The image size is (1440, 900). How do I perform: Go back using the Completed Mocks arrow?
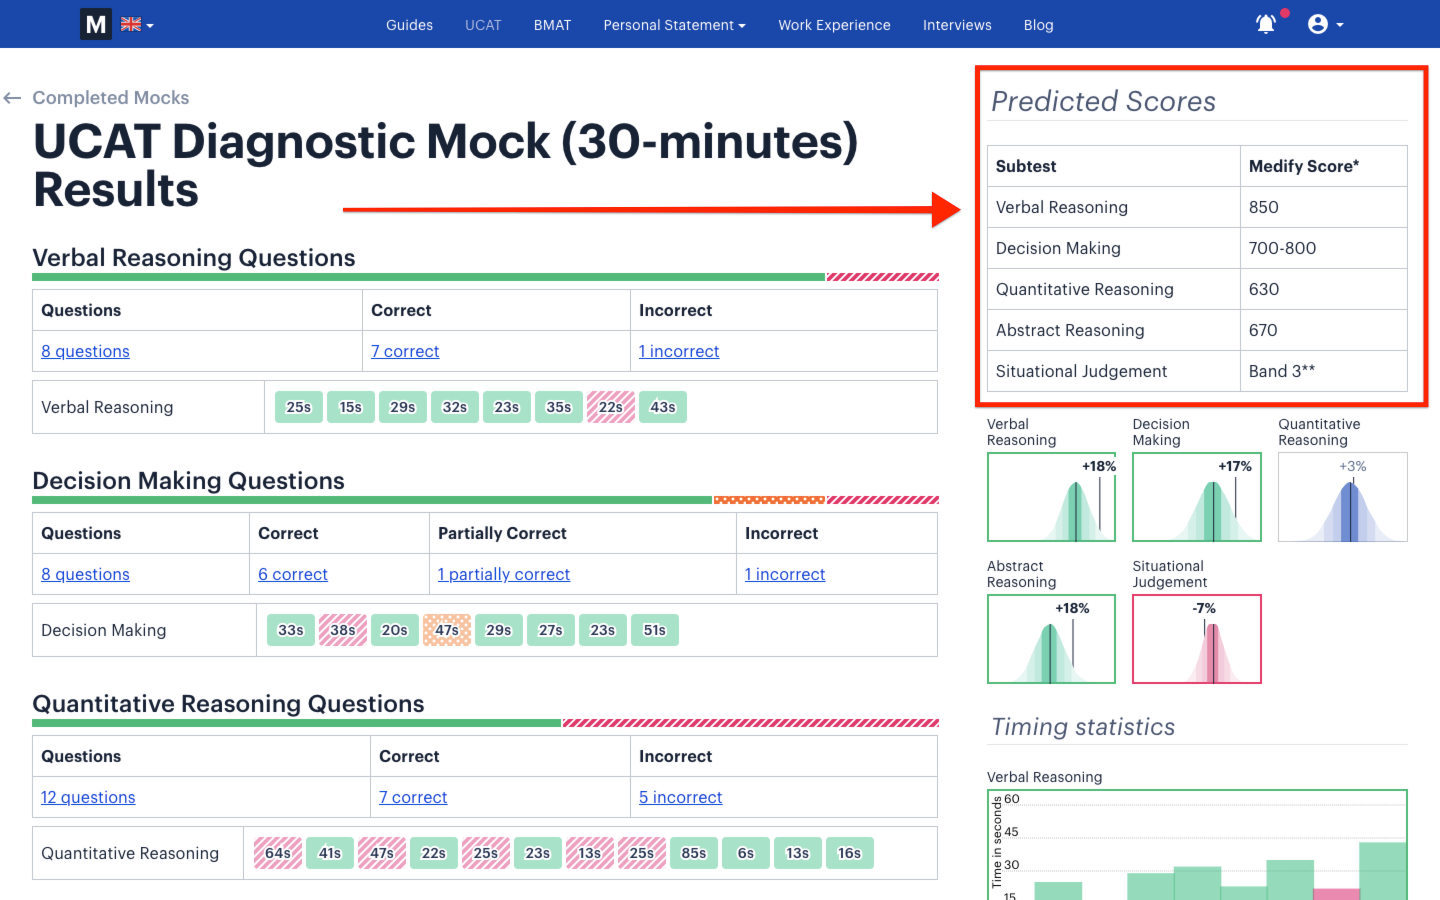pyautogui.click(x=12, y=97)
